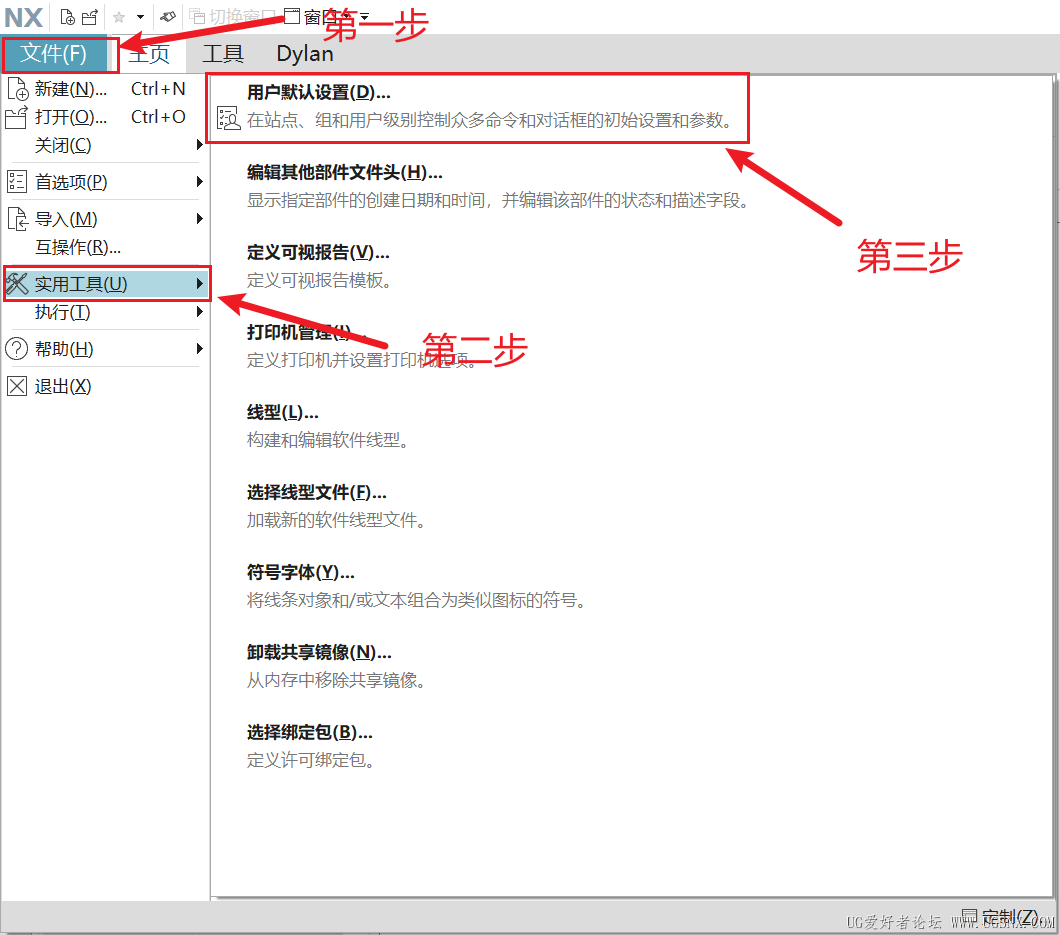Open the toolbar options dropdown arrow after 窗口
1060x935 pixels.
(x=364, y=17)
